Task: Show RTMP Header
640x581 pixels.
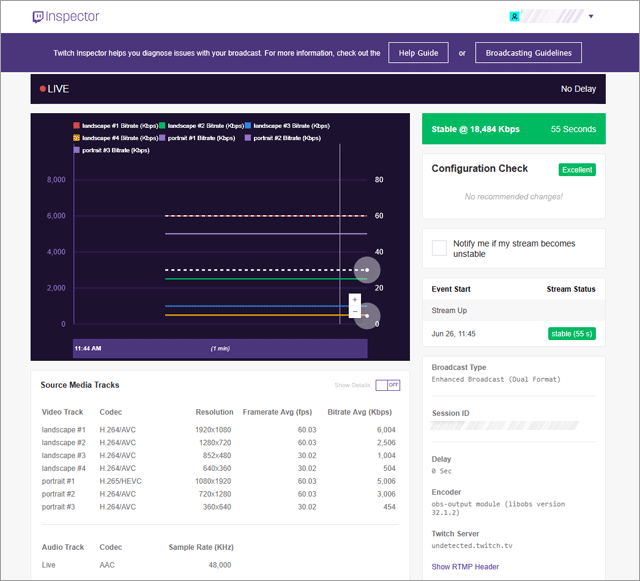Action: click(465, 567)
